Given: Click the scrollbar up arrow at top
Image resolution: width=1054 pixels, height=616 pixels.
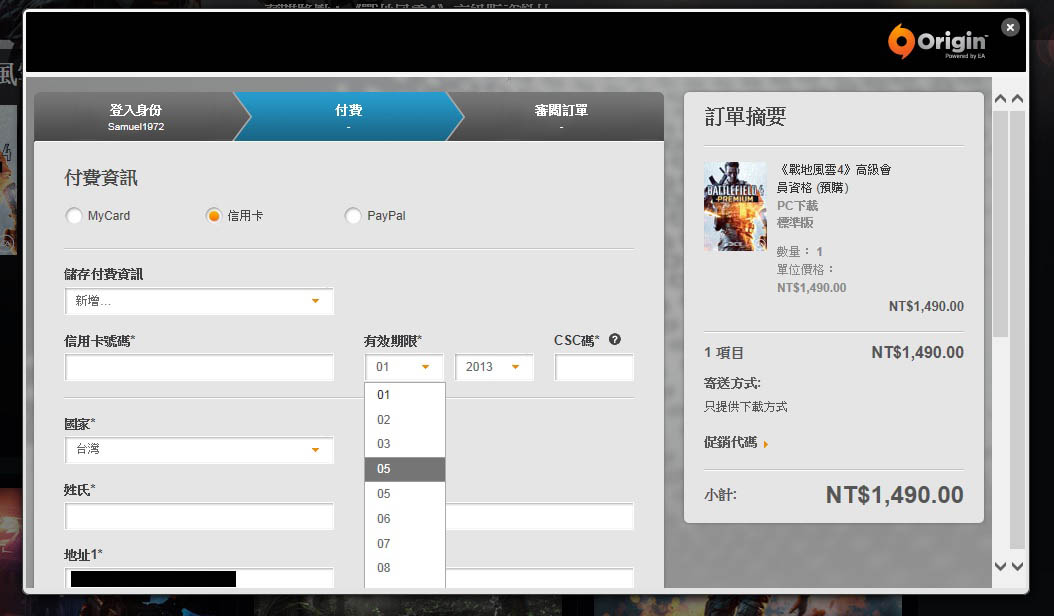Looking at the screenshot, I should click(x=1000, y=99).
